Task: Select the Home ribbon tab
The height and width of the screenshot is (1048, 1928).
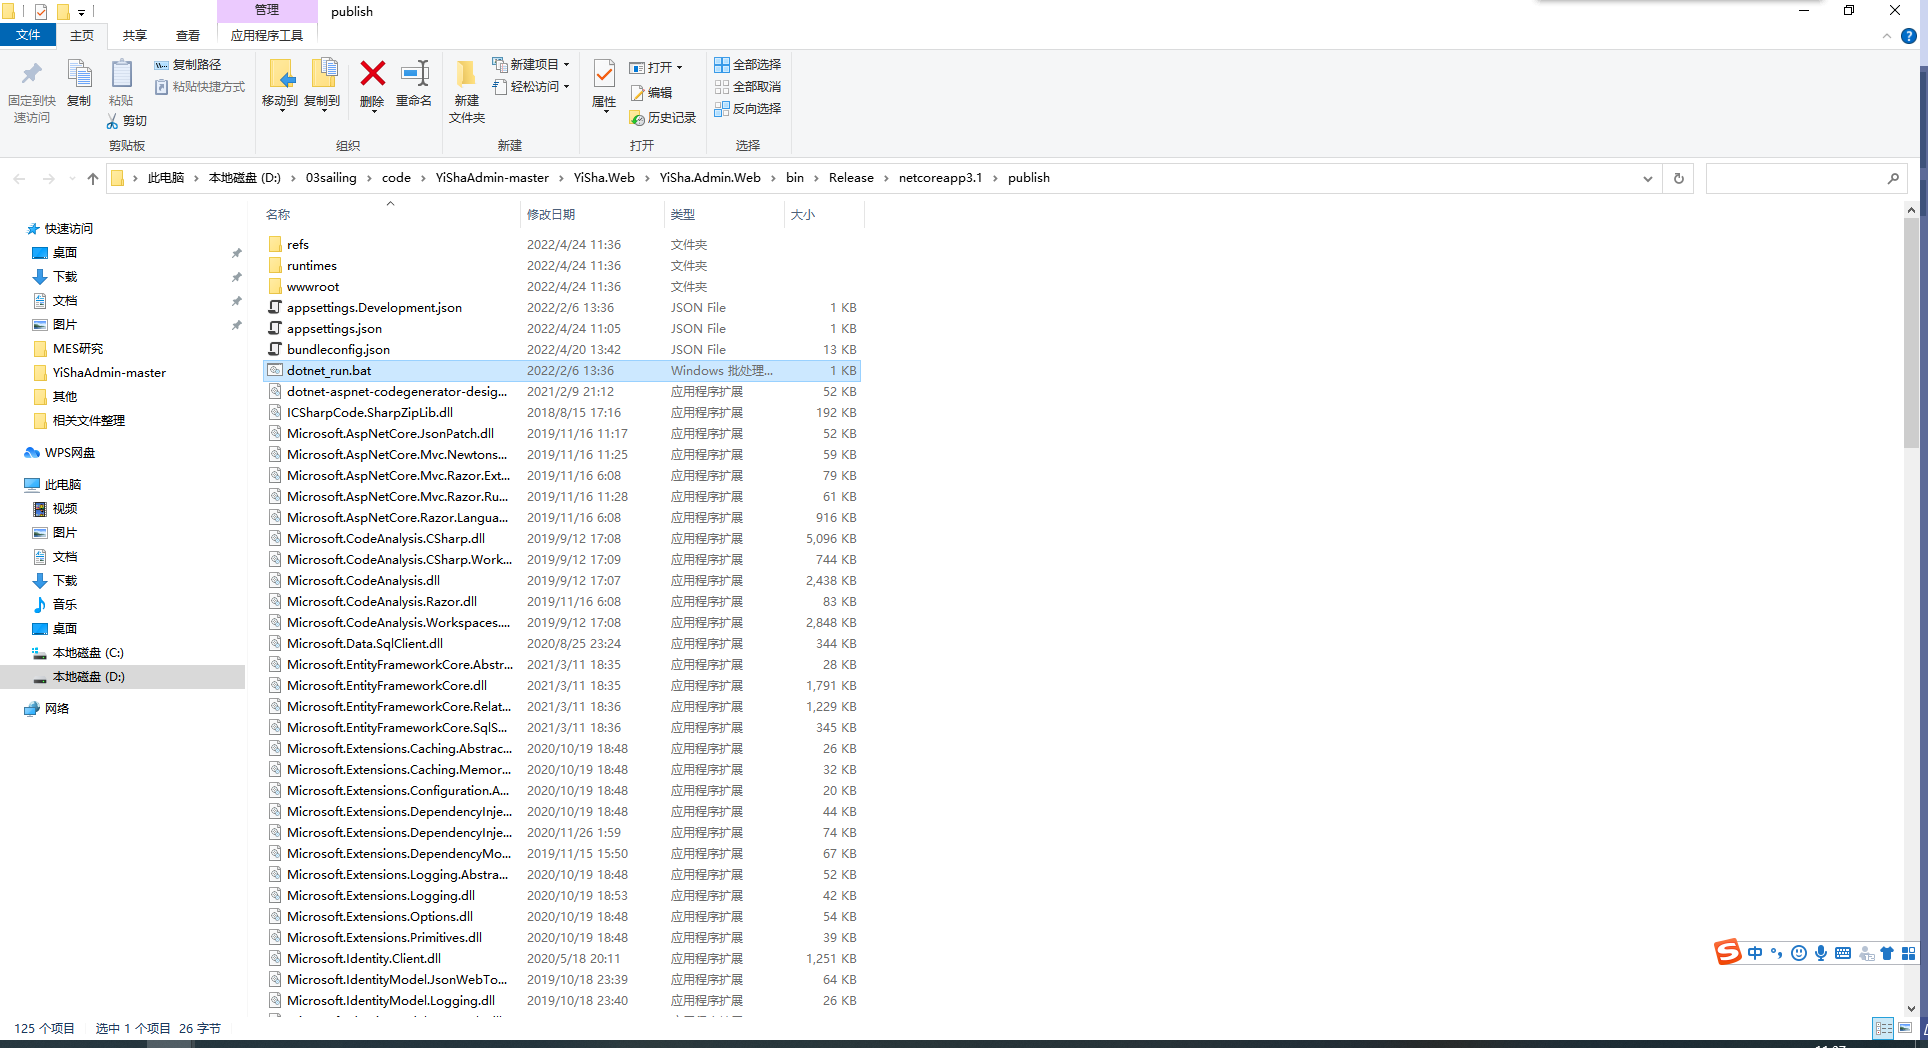Action: tap(82, 35)
